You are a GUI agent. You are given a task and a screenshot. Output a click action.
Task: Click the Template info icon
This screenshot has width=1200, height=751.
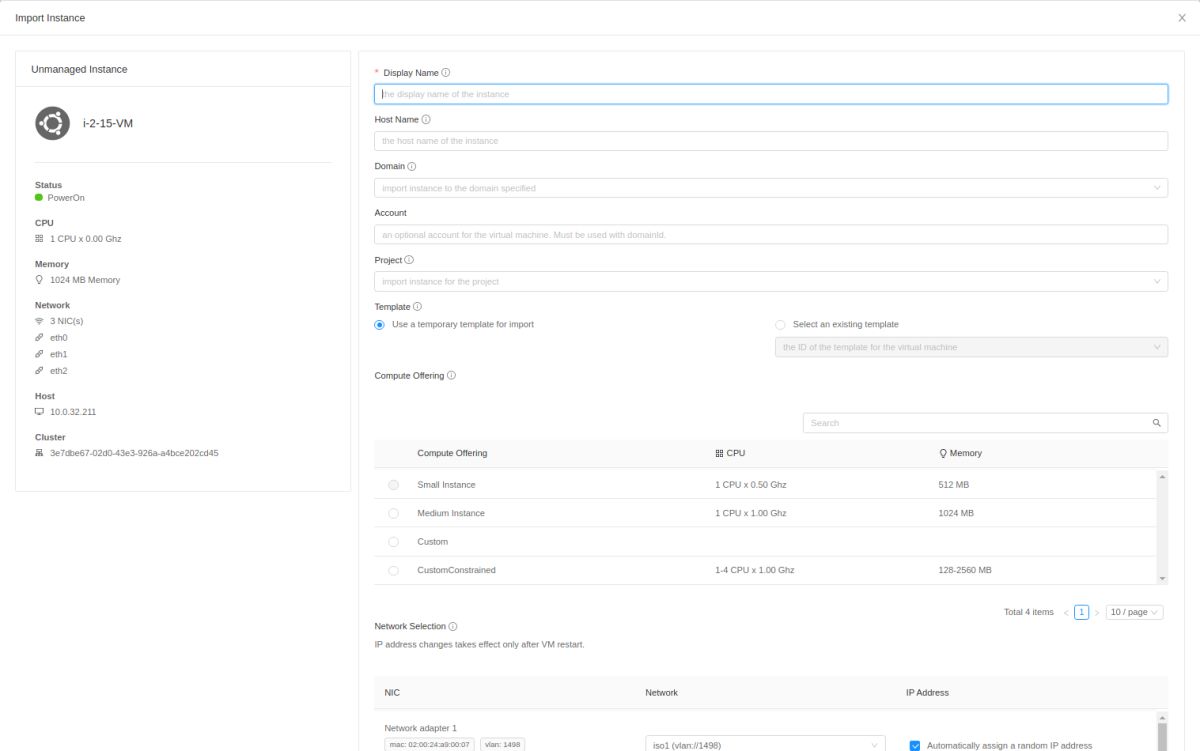coord(418,307)
